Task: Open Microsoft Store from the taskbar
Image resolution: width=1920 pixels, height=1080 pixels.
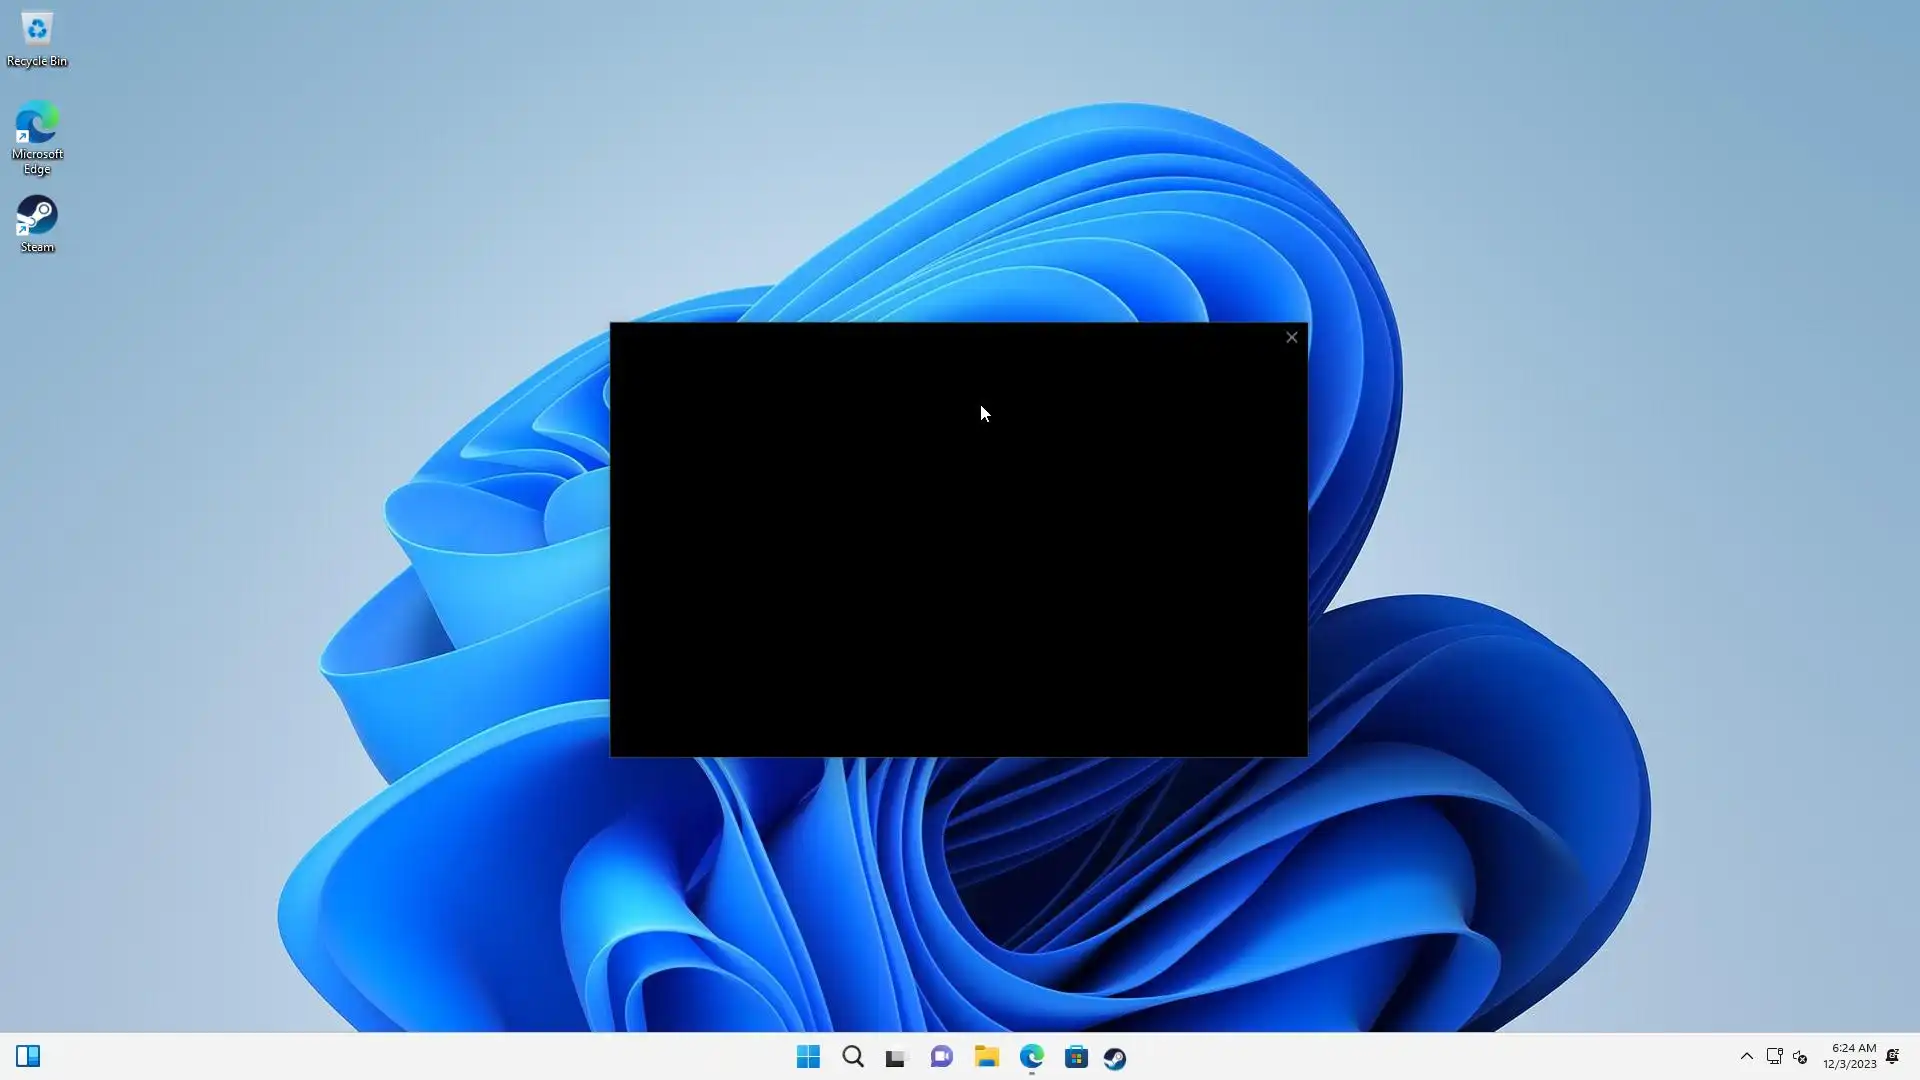Action: pyautogui.click(x=1076, y=1057)
